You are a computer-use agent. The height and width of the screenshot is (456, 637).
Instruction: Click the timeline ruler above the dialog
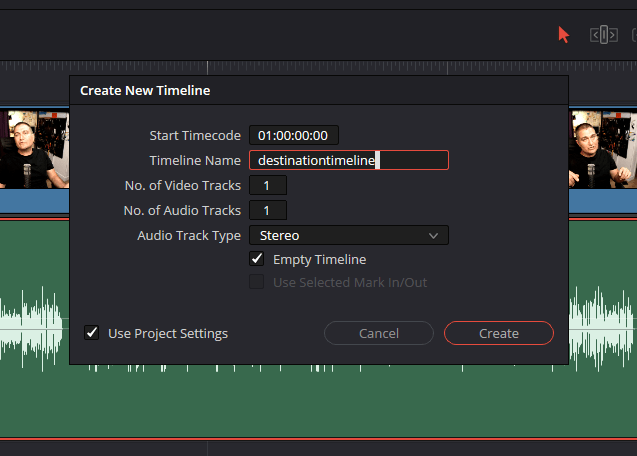pos(318,68)
